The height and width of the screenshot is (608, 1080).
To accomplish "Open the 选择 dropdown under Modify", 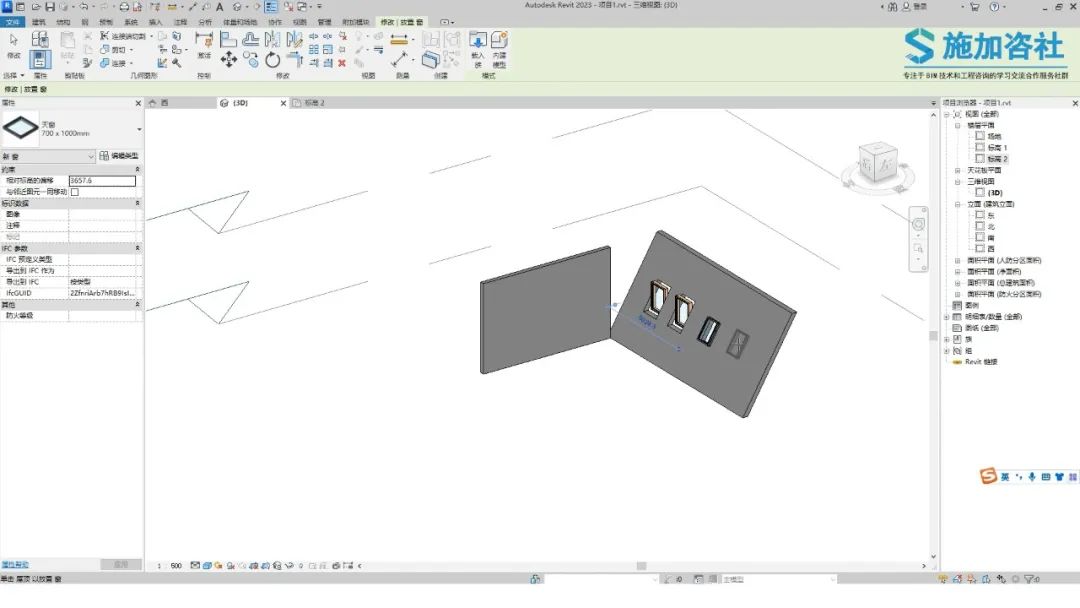I will click(14, 76).
